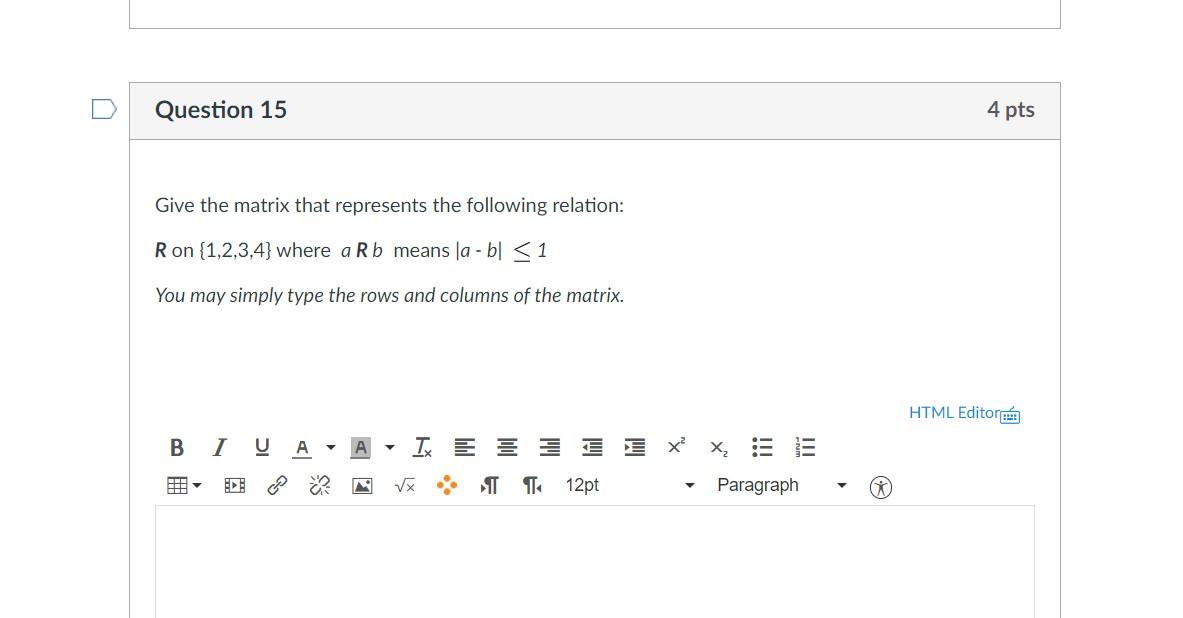Click the text 'Give the matrix that represents'
Image resolution: width=1183 pixels, height=618 pixels.
coord(291,205)
